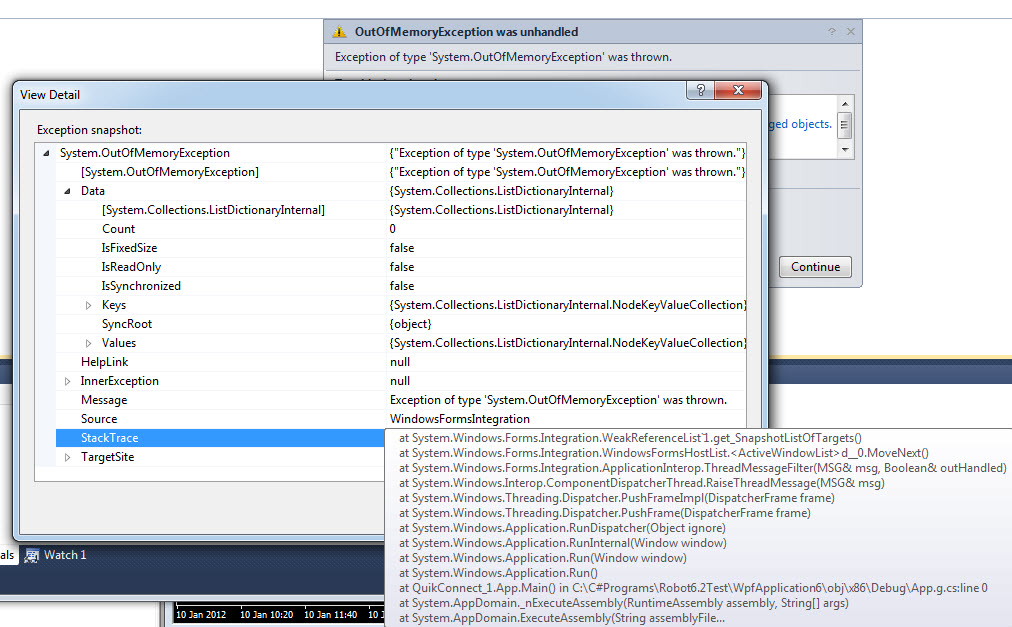The width and height of the screenshot is (1012, 627).
Task: Click the Watch 1 tab icon
Action: coord(32,555)
